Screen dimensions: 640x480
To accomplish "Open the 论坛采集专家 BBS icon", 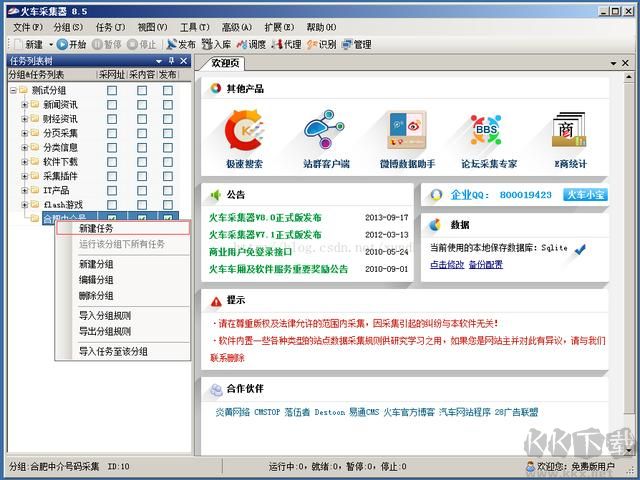I will point(486,130).
